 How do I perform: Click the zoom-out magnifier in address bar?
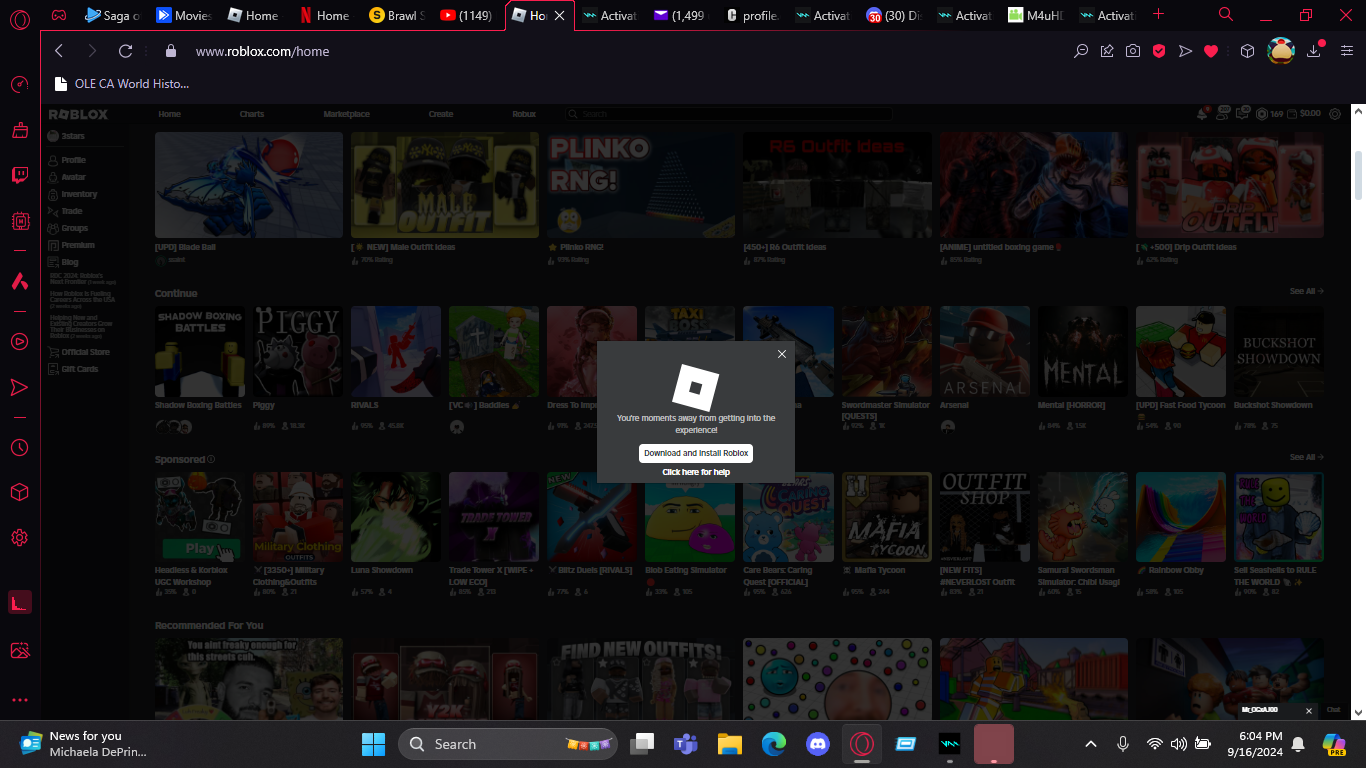pos(1081,51)
